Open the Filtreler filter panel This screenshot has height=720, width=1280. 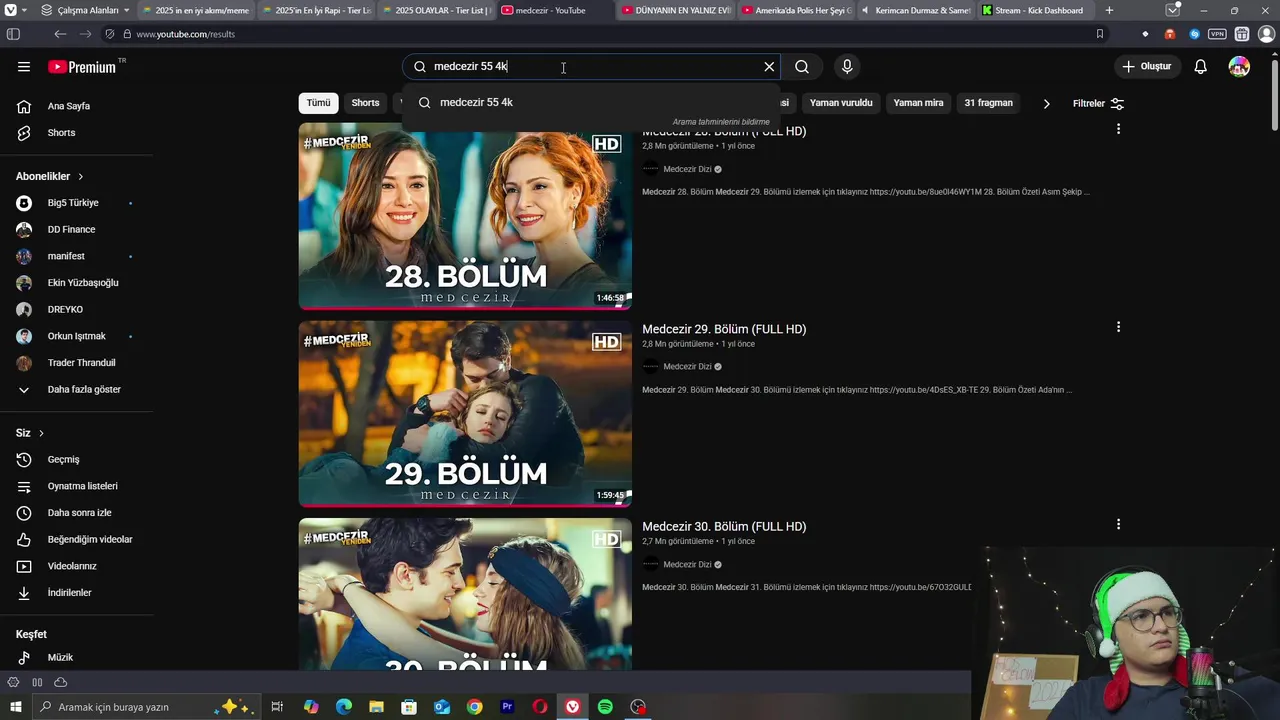[x=1098, y=104]
